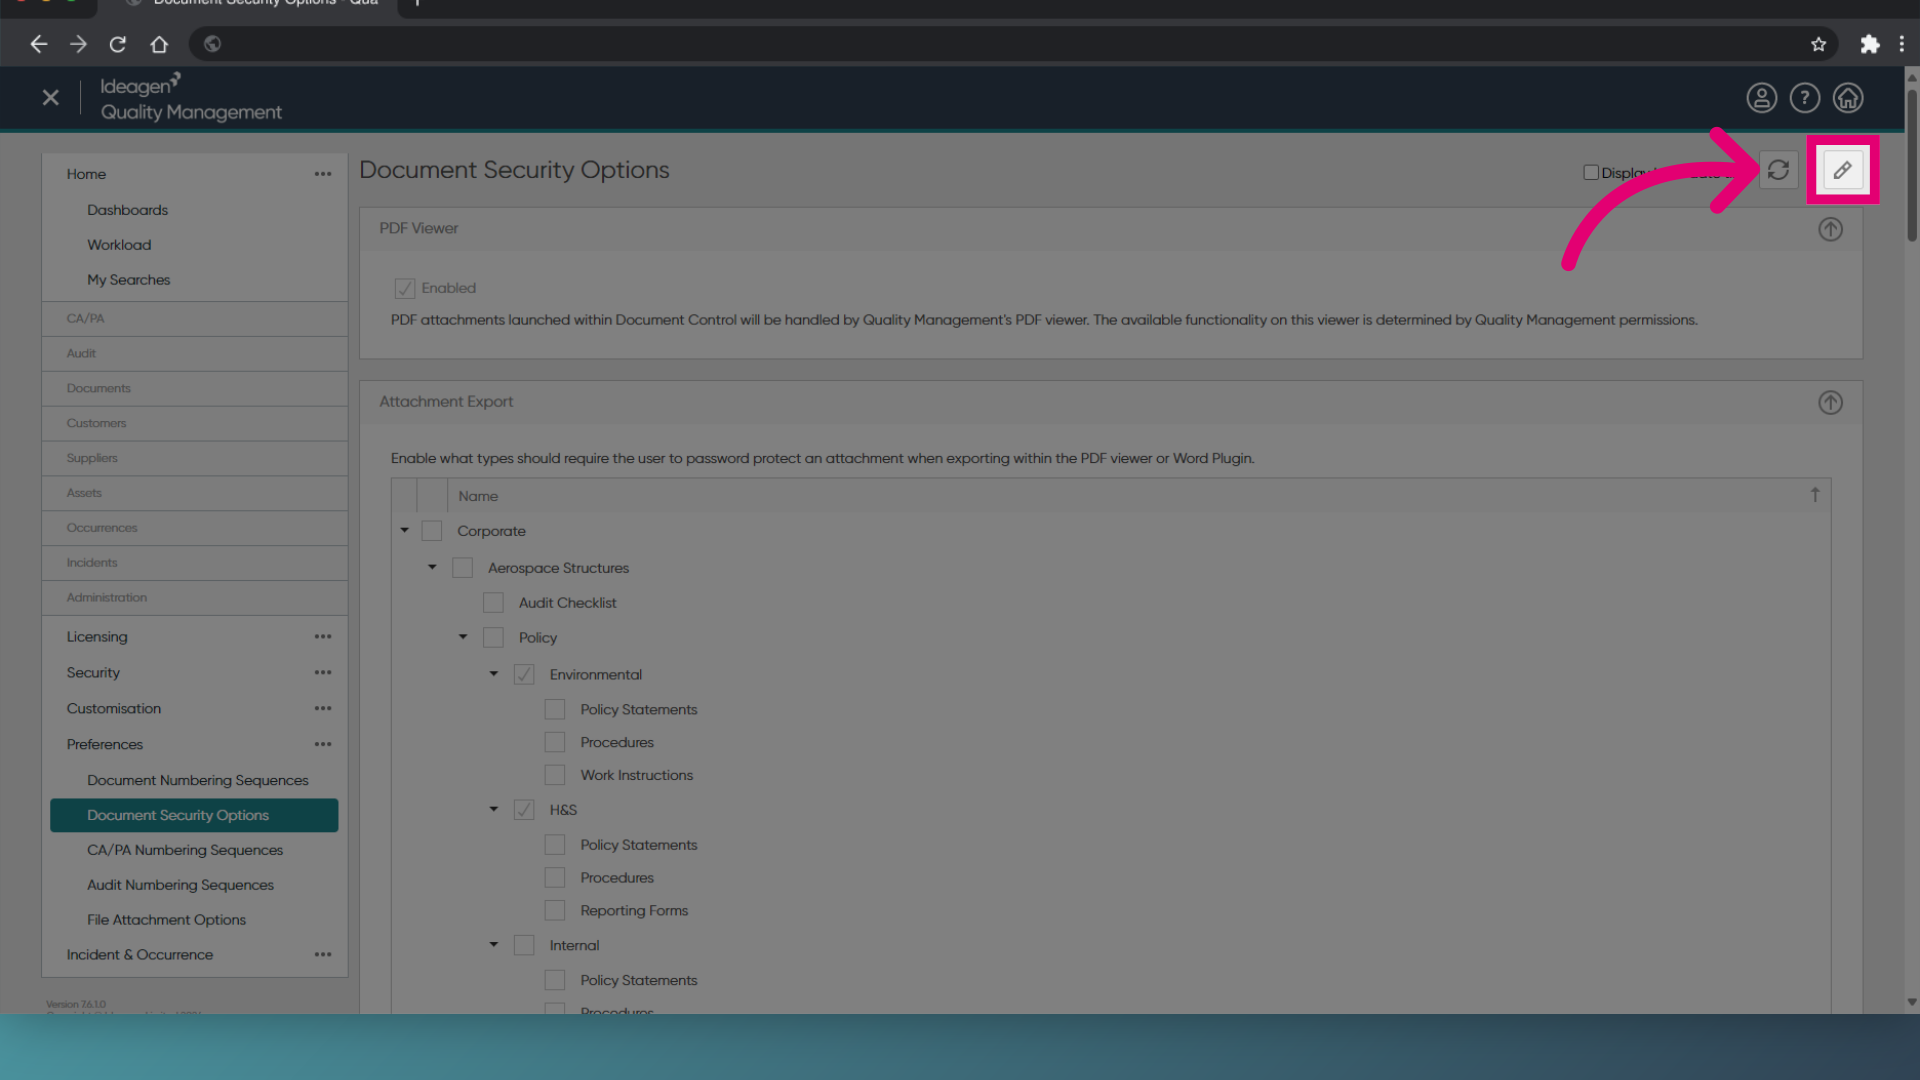Click the Ideagen Quality Management logo
Image resolution: width=1920 pixels, height=1080 pixels.
pyautogui.click(x=191, y=98)
